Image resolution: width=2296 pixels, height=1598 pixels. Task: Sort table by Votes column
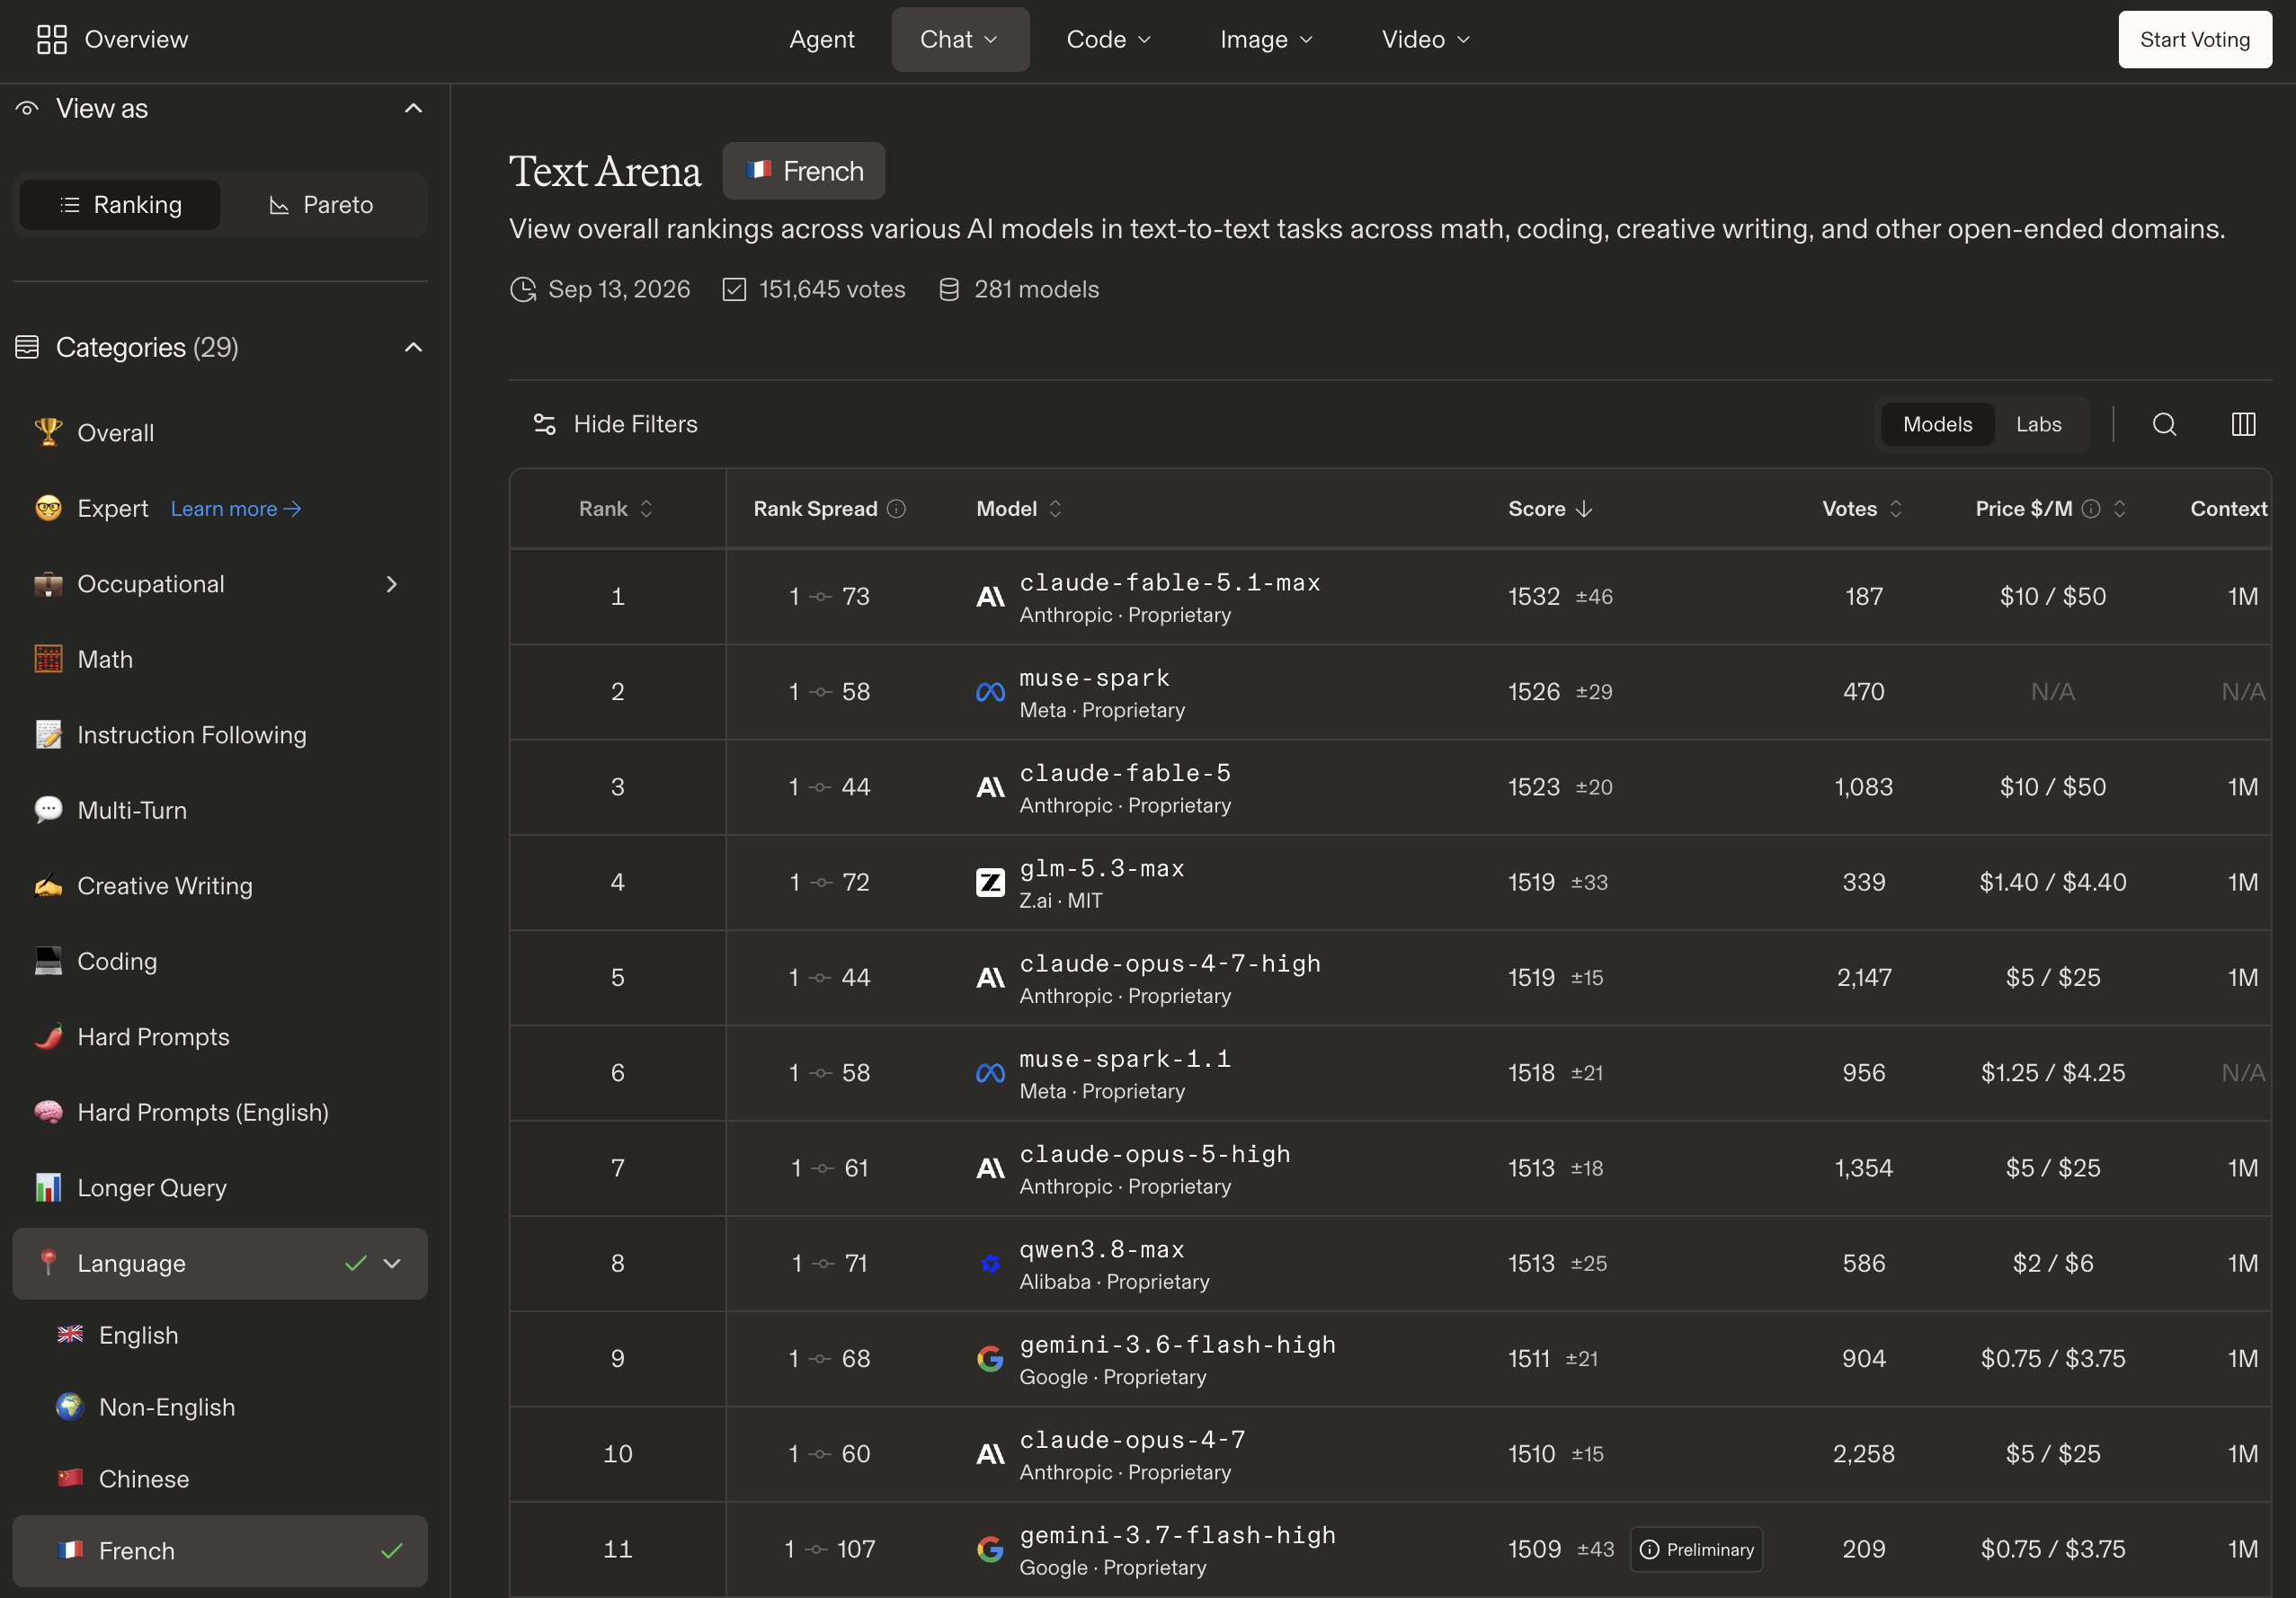(1861, 509)
